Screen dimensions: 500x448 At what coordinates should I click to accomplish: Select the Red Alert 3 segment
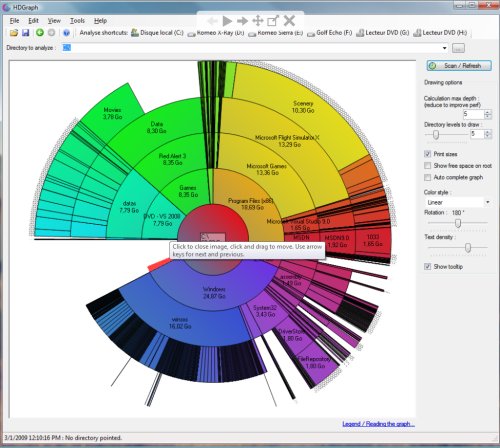click(x=172, y=159)
